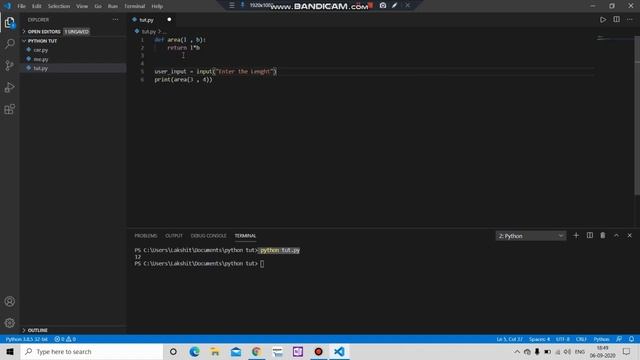Open the Bandicam hamburger menu
Viewport: 640px width, 360px height.
232,6
